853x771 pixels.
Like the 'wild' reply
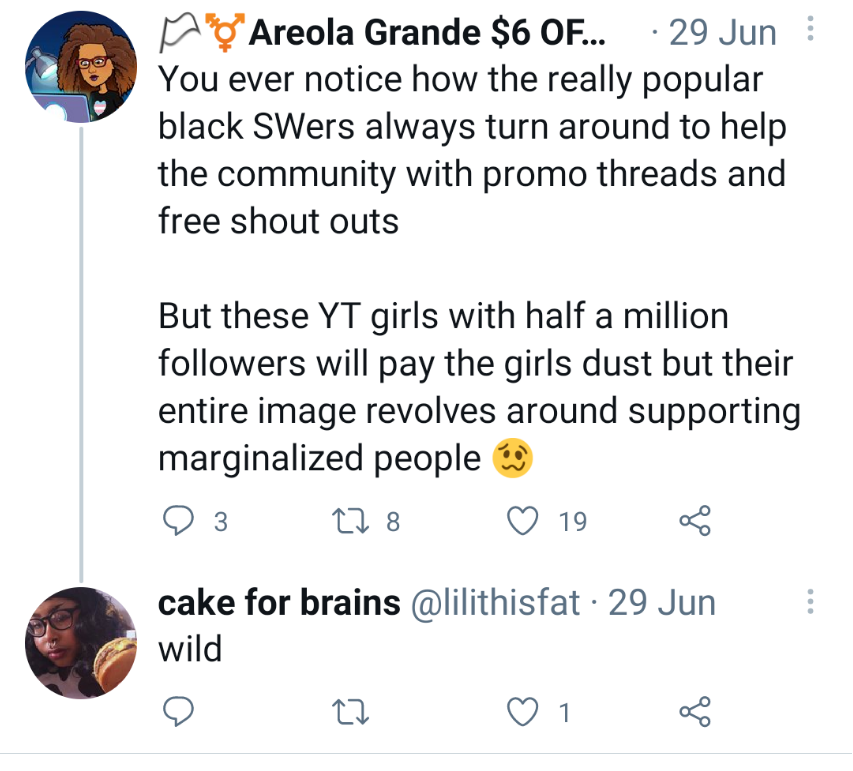pyautogui.click(x=524, y=712)
